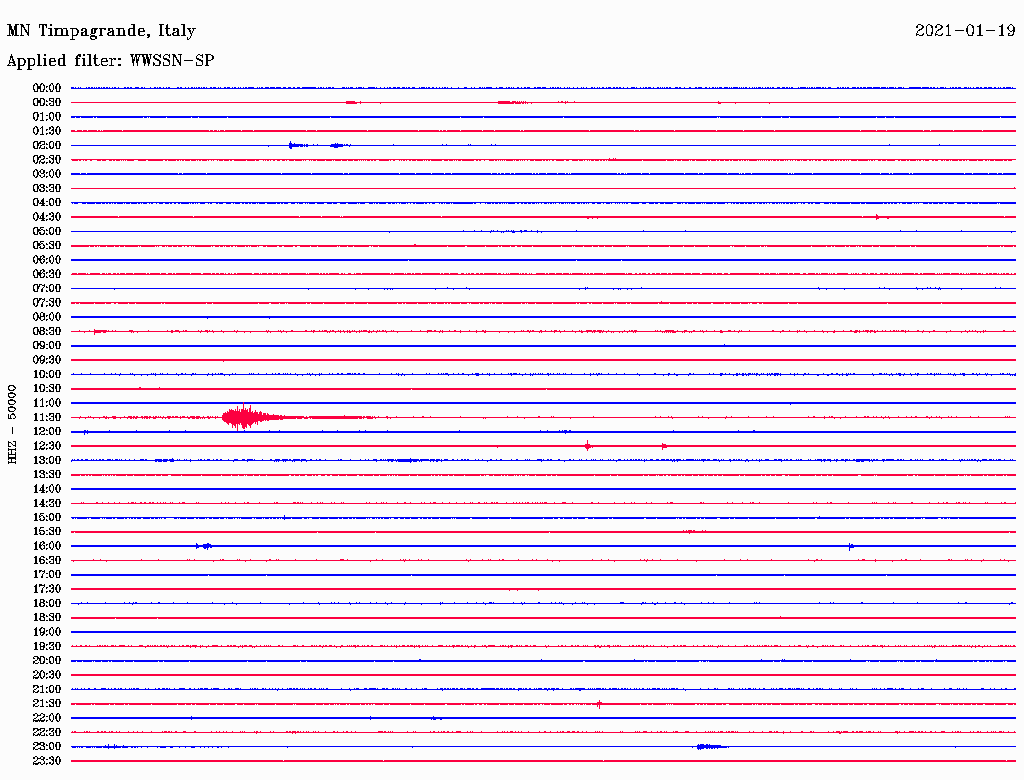
Task: Click the 04:30 time label
Action: pyautogui.click(x=47, y=217)
